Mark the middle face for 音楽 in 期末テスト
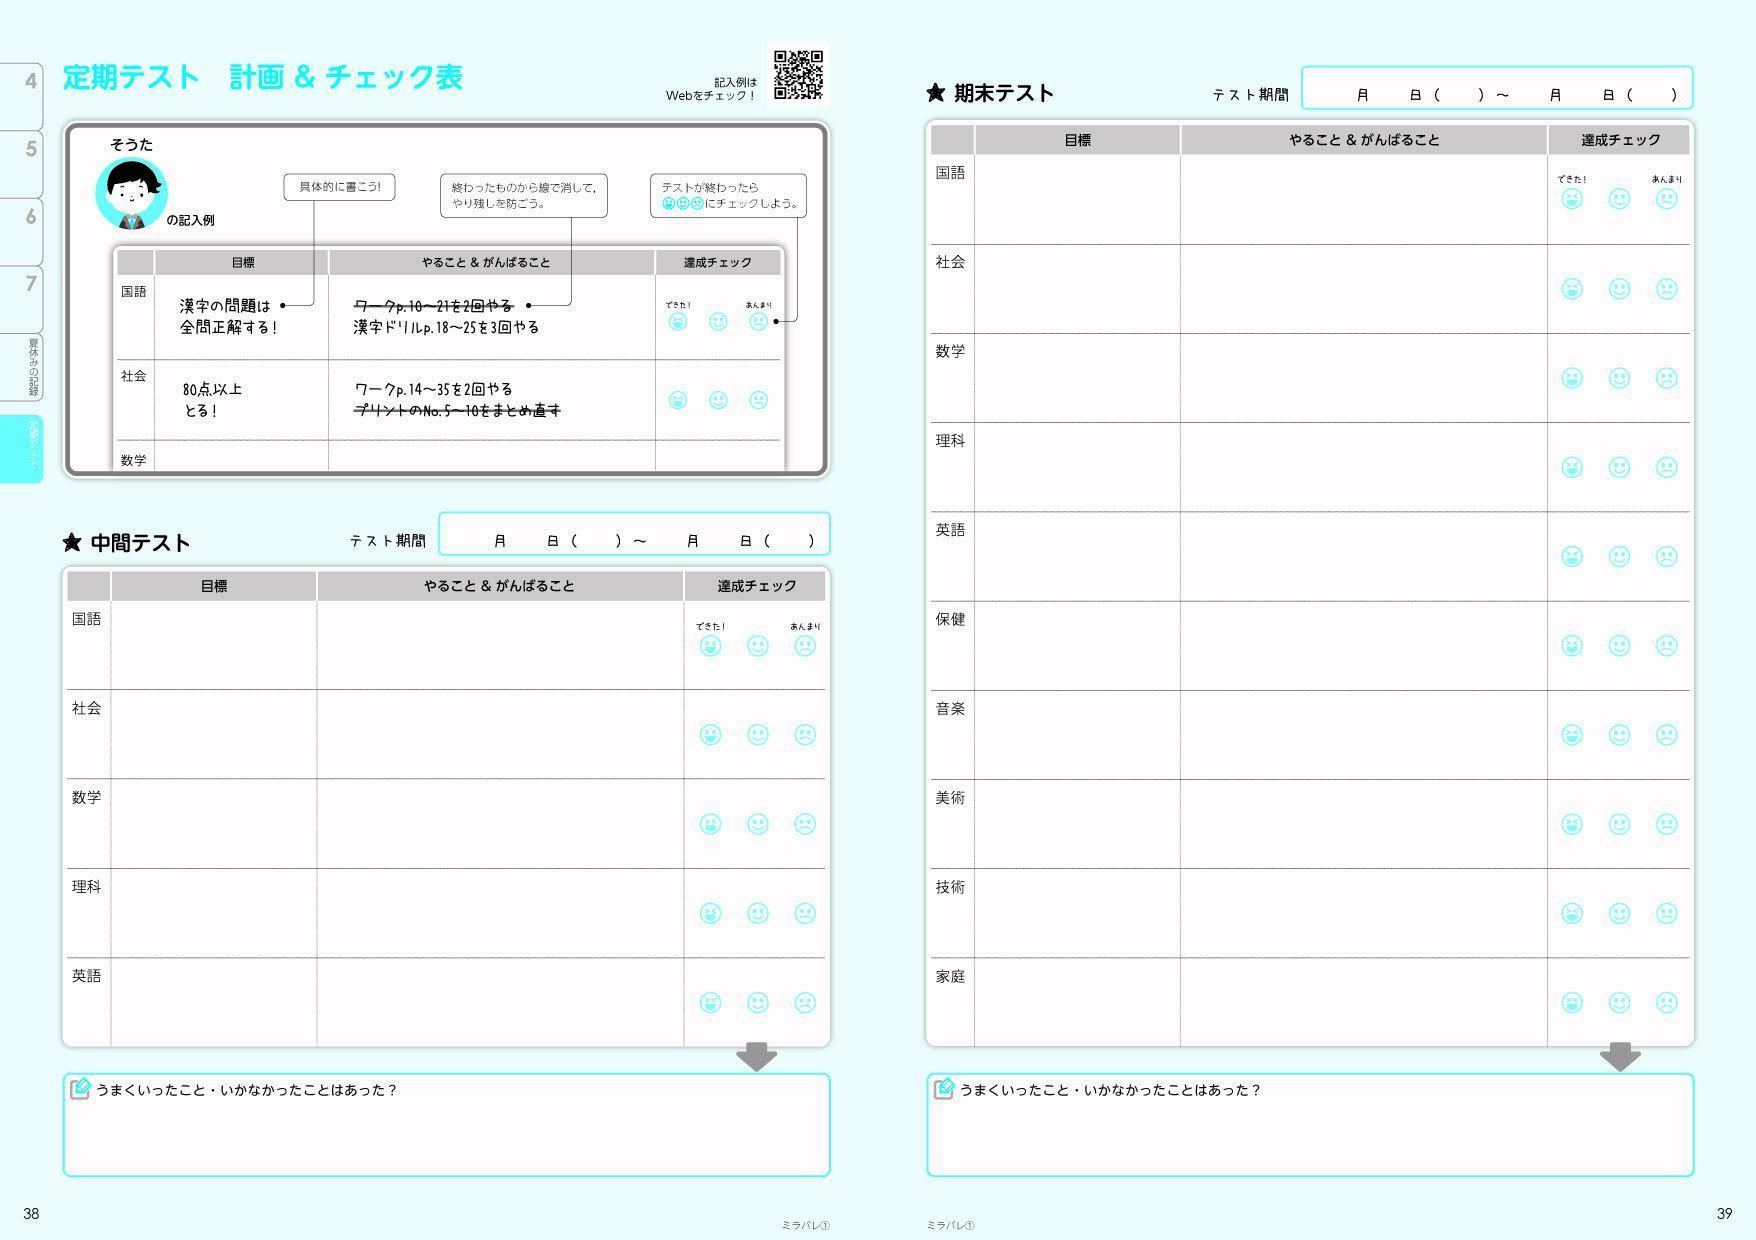This screenshot has width=1756, height=1240. click(1619, 735)
